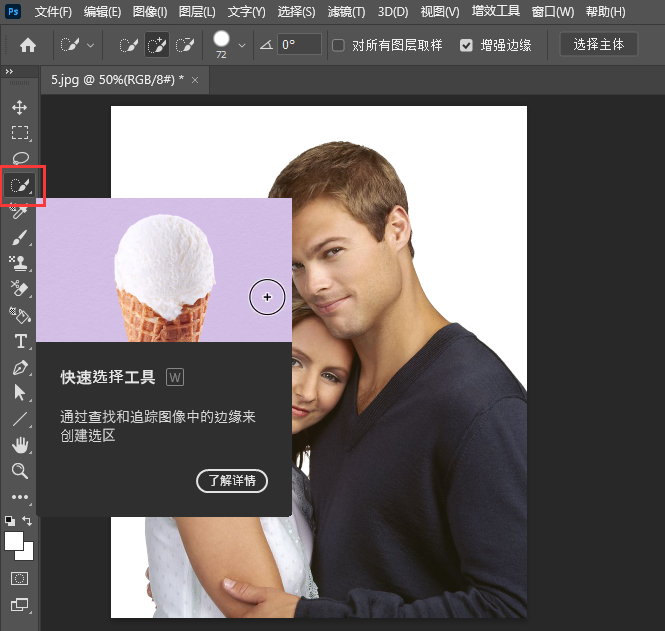
Task: Click the 了解详情 button in tooltip
Action: pos(232,481)
